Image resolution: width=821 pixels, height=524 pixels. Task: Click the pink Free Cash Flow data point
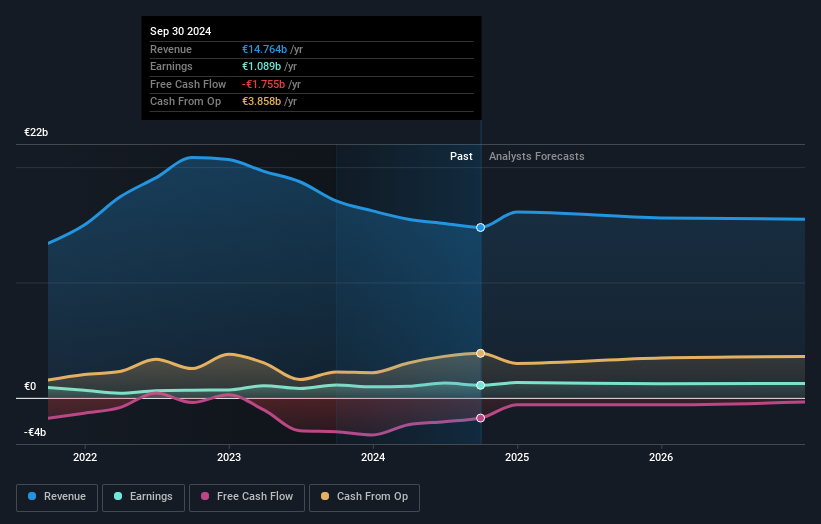point(481,418)
